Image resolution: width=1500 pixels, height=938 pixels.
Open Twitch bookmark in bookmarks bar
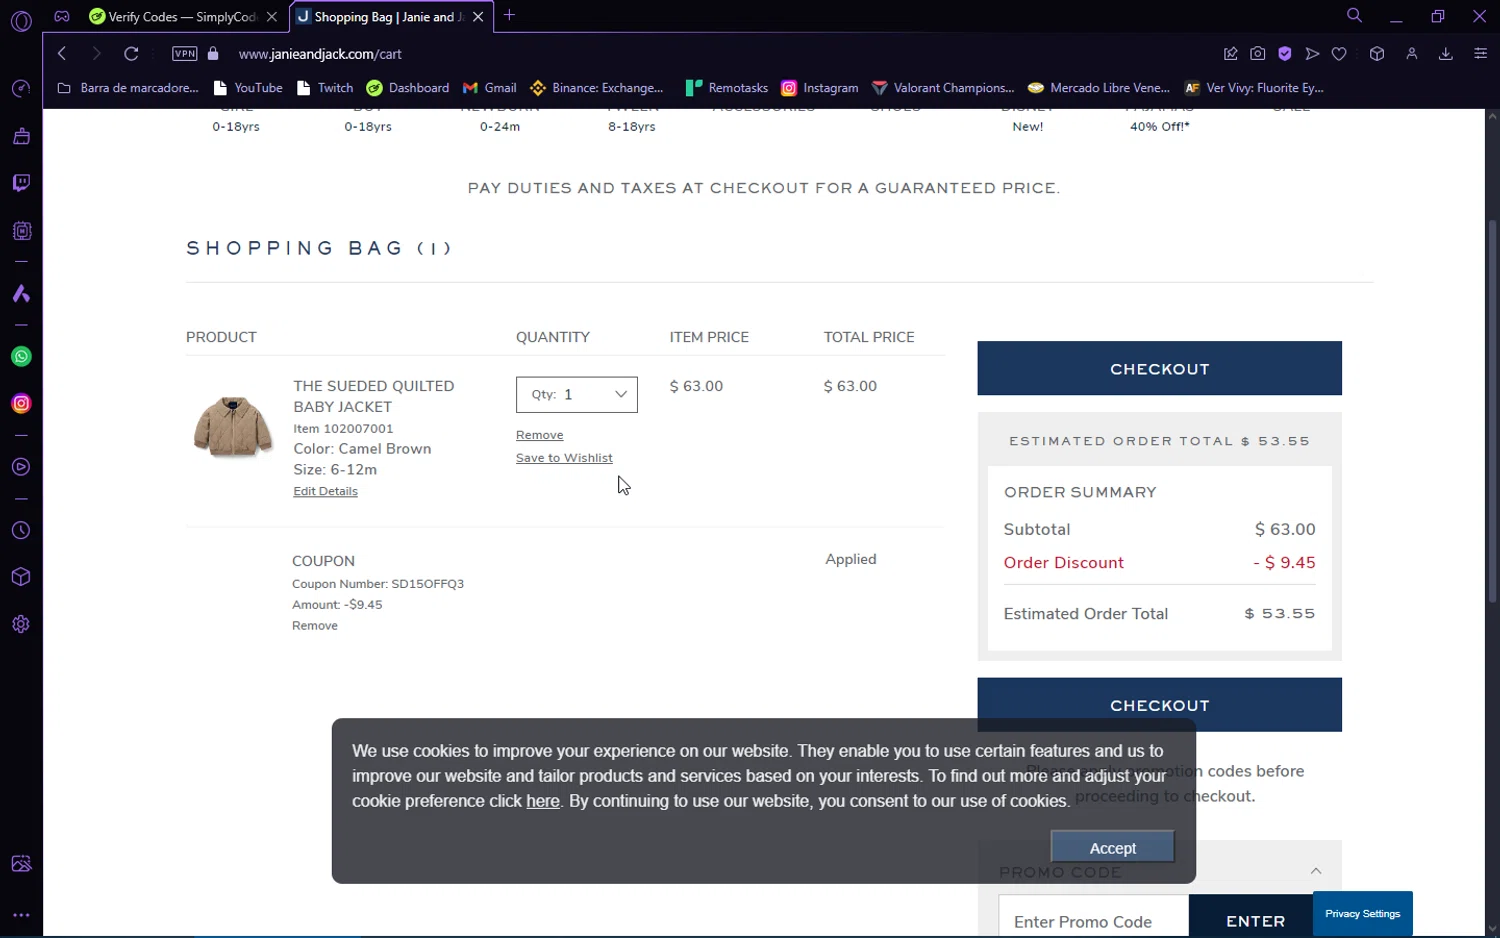coord(325,88)
